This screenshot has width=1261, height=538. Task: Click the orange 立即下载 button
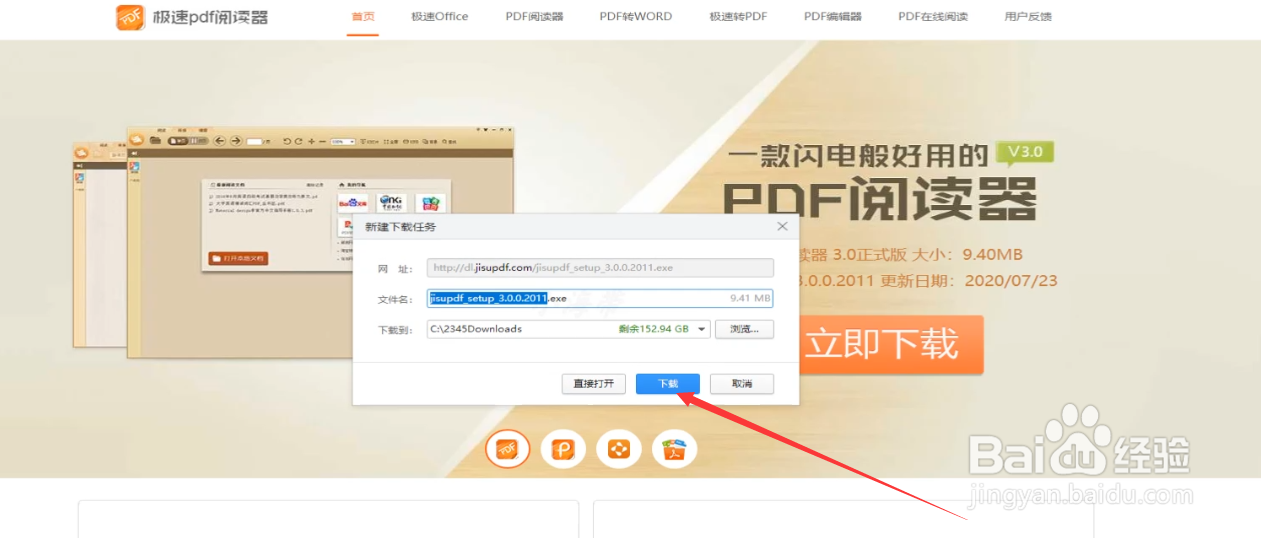[x=891, y=345]
